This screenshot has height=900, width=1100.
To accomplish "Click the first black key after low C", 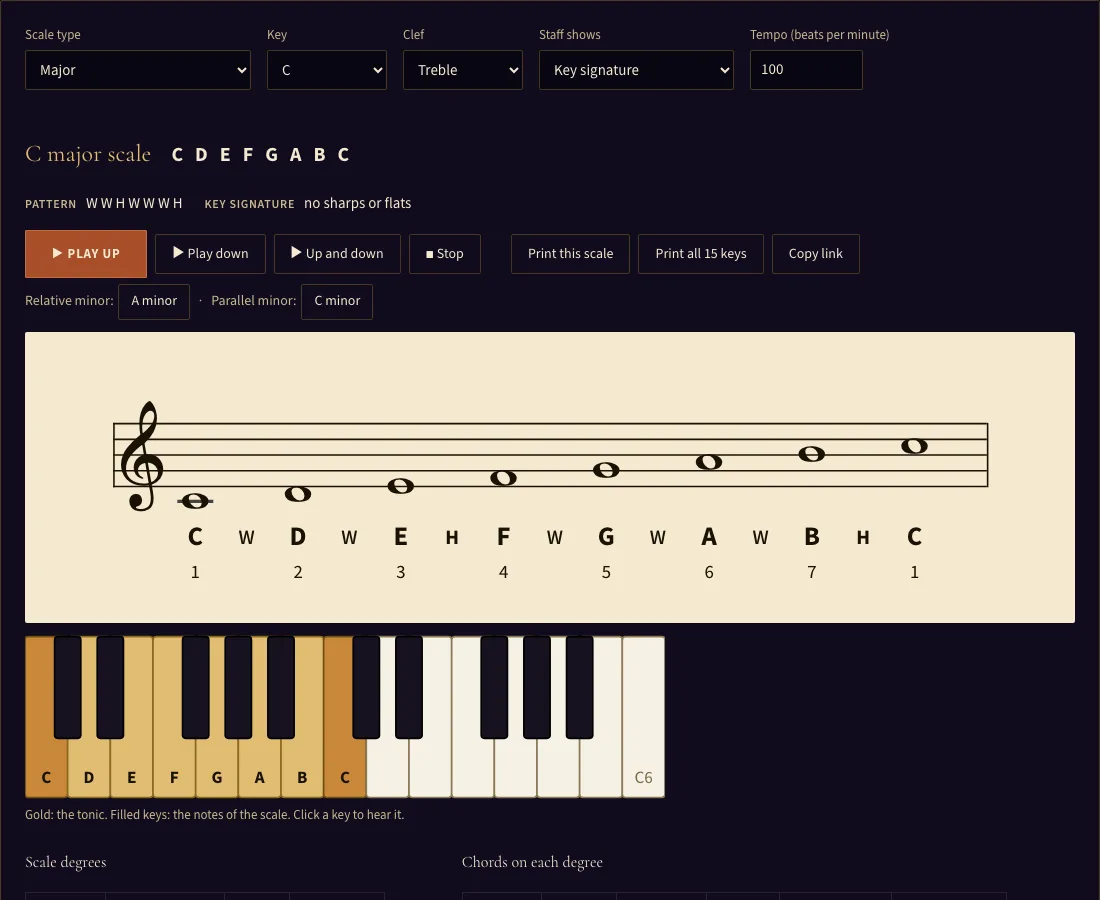I will (67, 687).
